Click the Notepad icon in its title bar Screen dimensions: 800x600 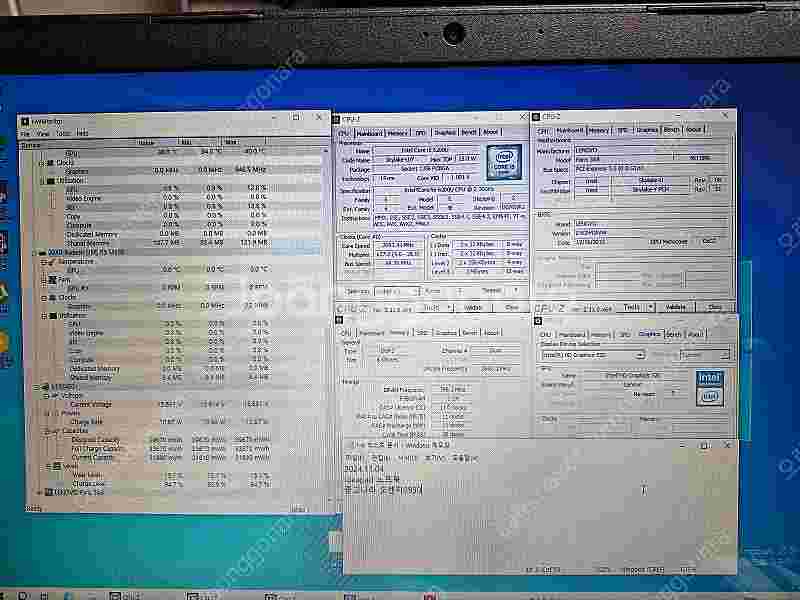pyautogui.click(x=349, y=445)
